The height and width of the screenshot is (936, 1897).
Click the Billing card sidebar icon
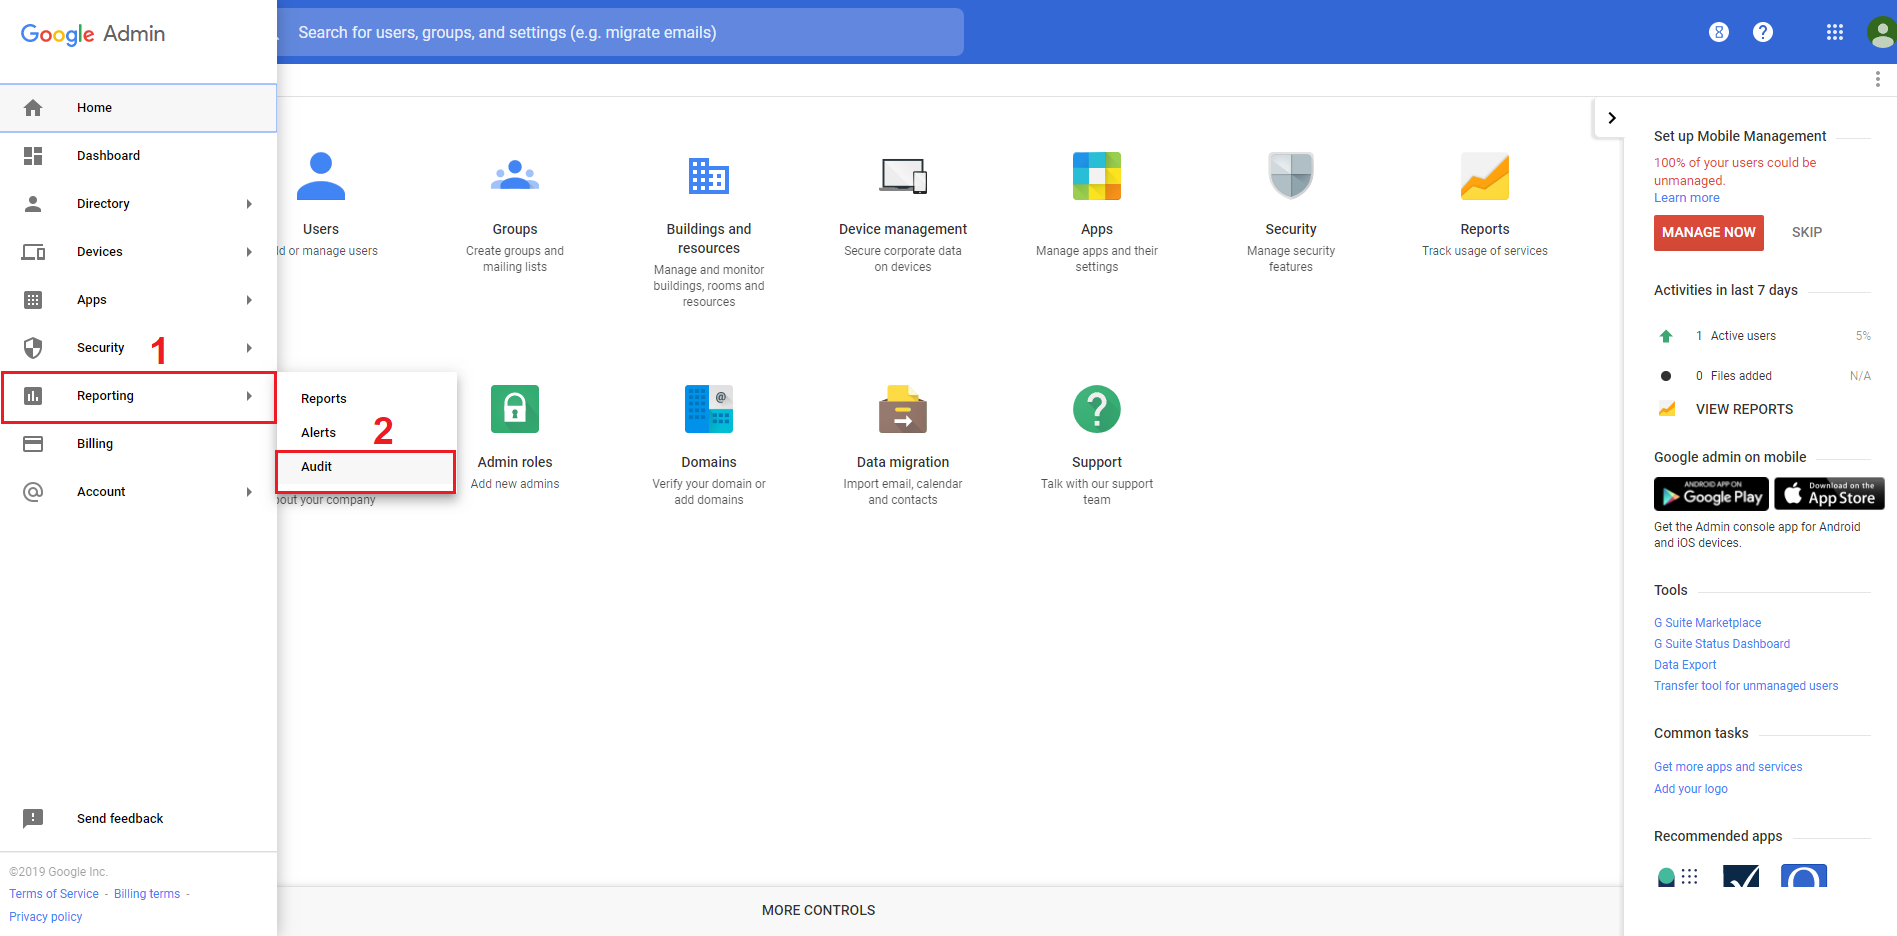[33, 444]
